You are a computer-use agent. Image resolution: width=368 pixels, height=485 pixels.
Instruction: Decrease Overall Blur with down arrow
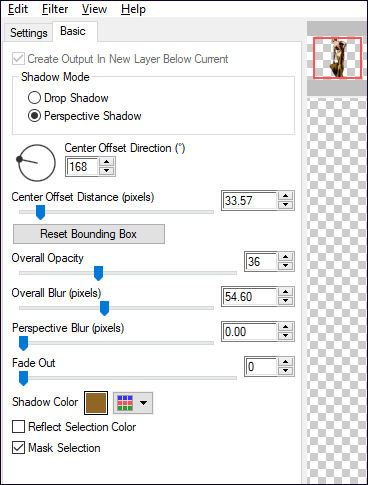coord(286,301)
